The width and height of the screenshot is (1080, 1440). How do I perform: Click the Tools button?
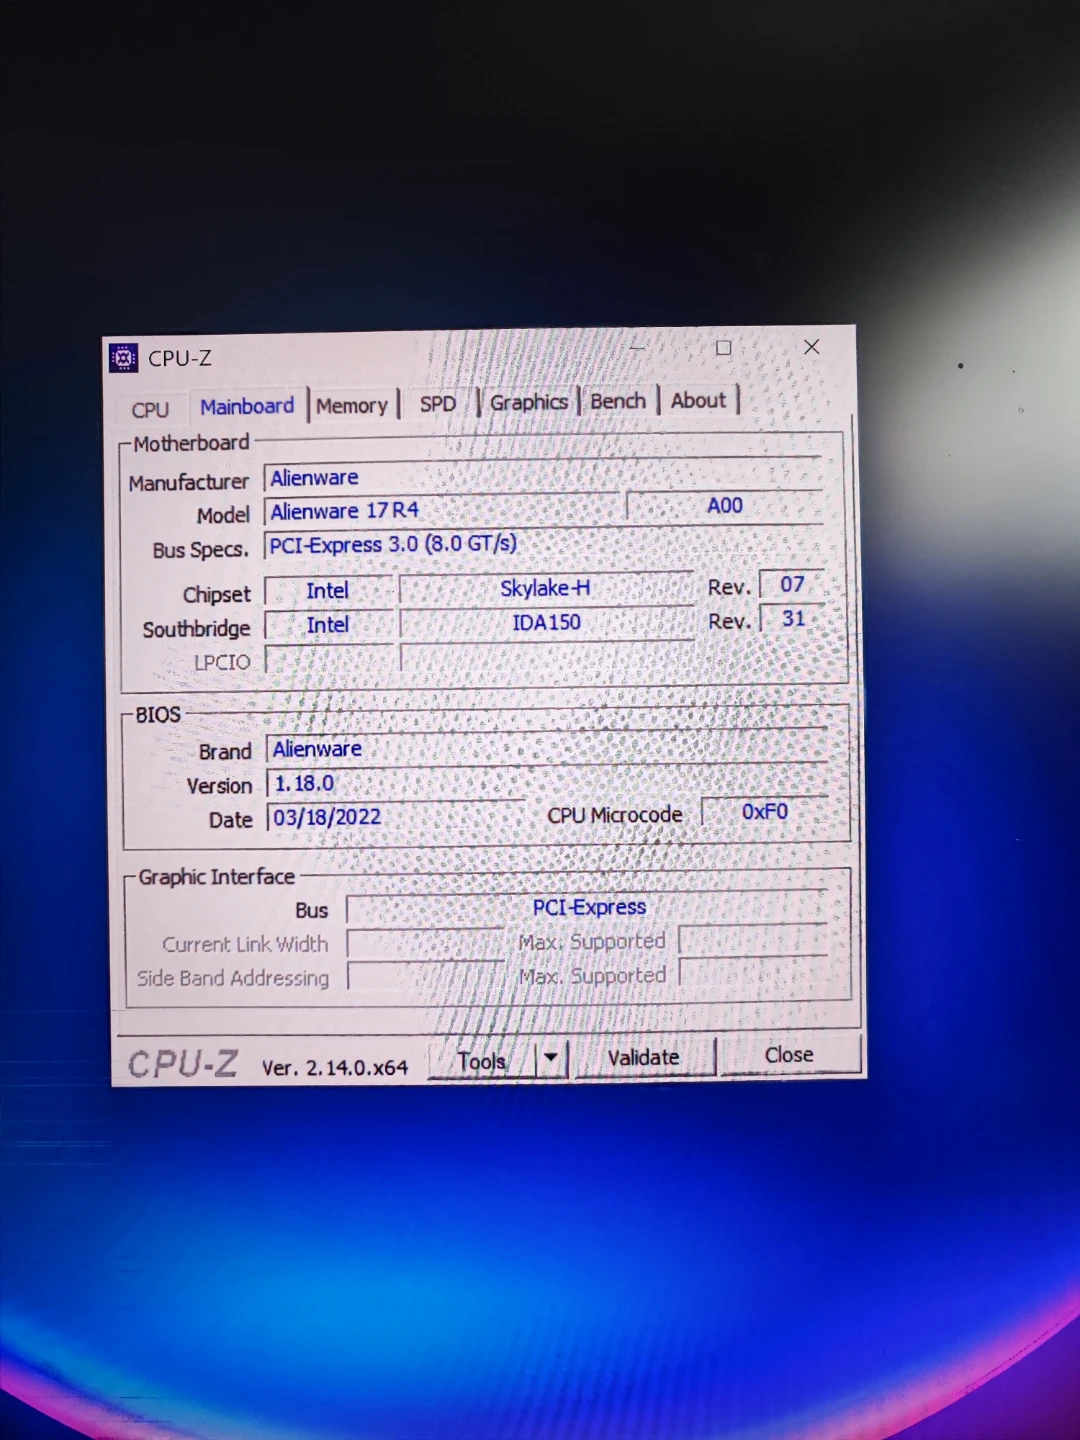pyautogui.click(x=482, y=1061)
